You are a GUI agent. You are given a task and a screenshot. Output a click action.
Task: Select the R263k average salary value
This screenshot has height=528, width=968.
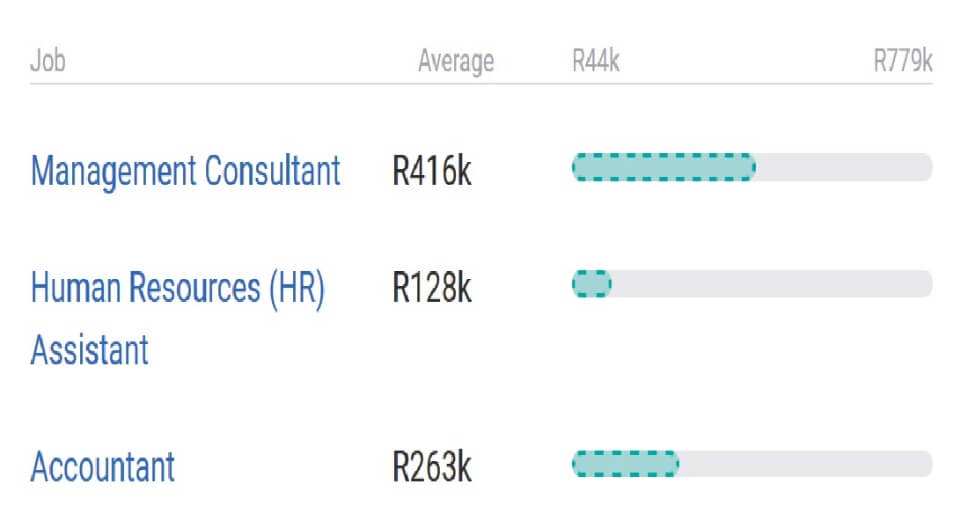tap(432, 467)
